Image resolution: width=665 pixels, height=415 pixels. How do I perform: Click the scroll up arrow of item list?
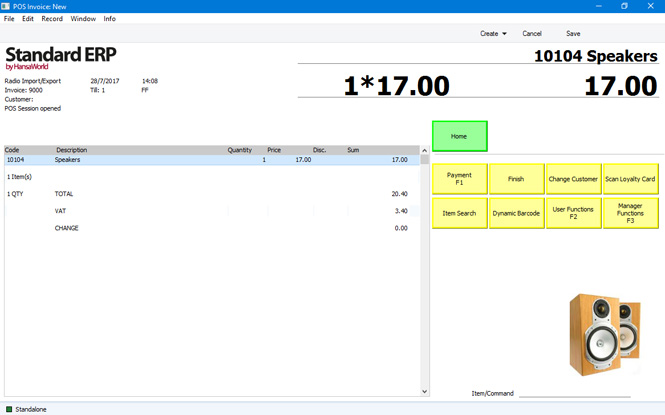click(x=425, y=150)
